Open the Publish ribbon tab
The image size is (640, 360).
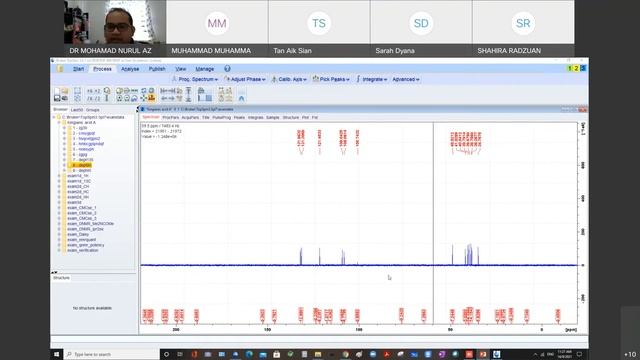157,69
